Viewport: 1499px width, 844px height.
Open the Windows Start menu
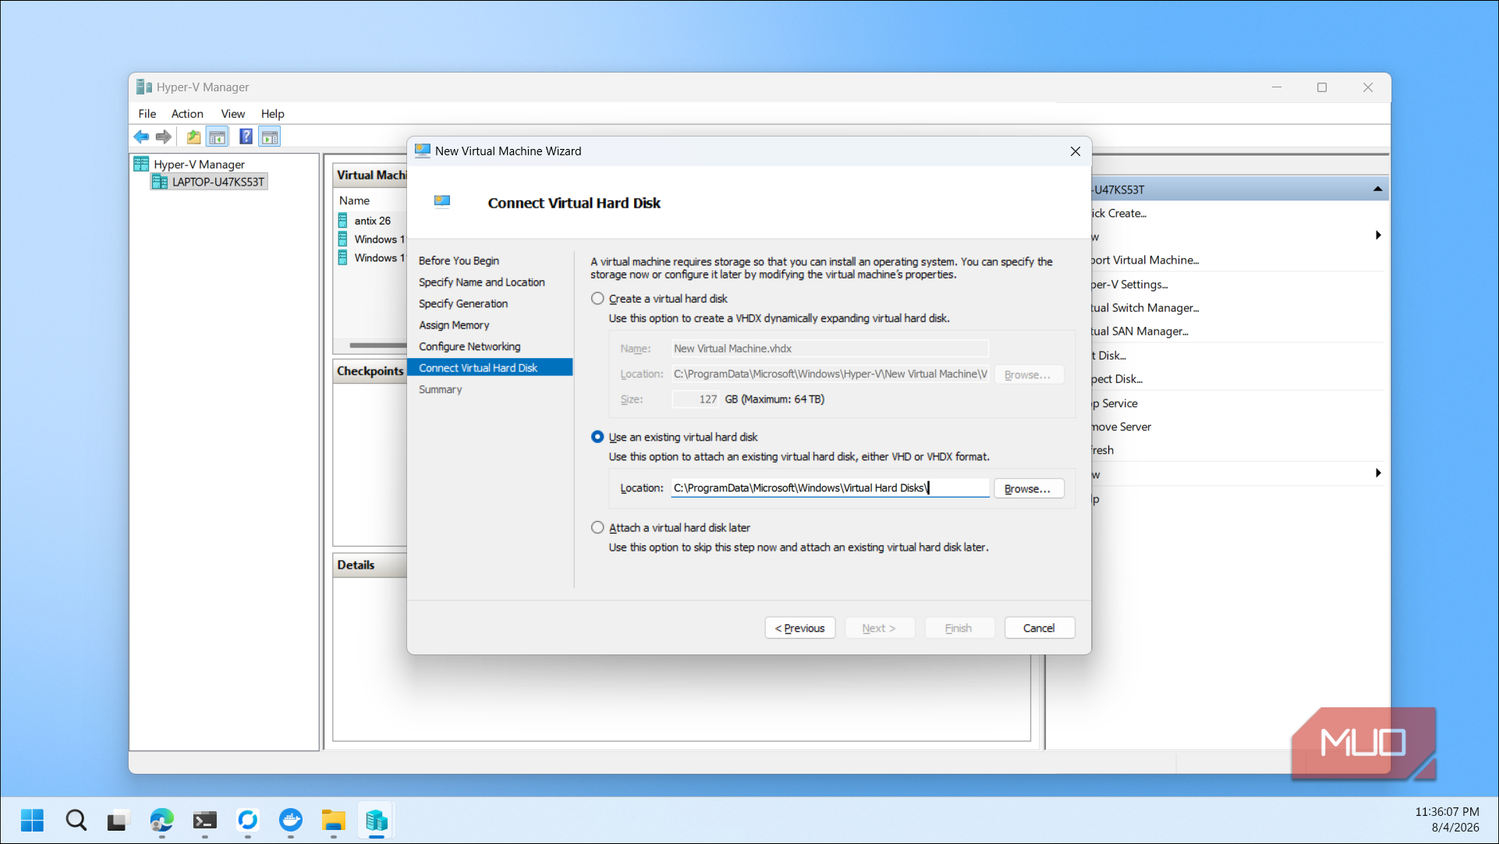32,820
